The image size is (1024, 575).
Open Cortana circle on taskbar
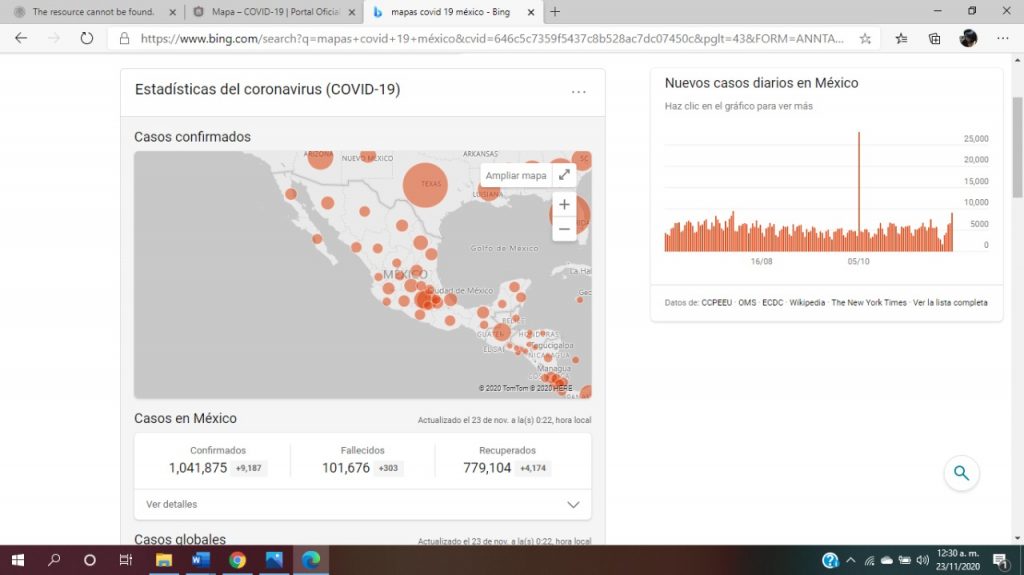pos(89,560)
